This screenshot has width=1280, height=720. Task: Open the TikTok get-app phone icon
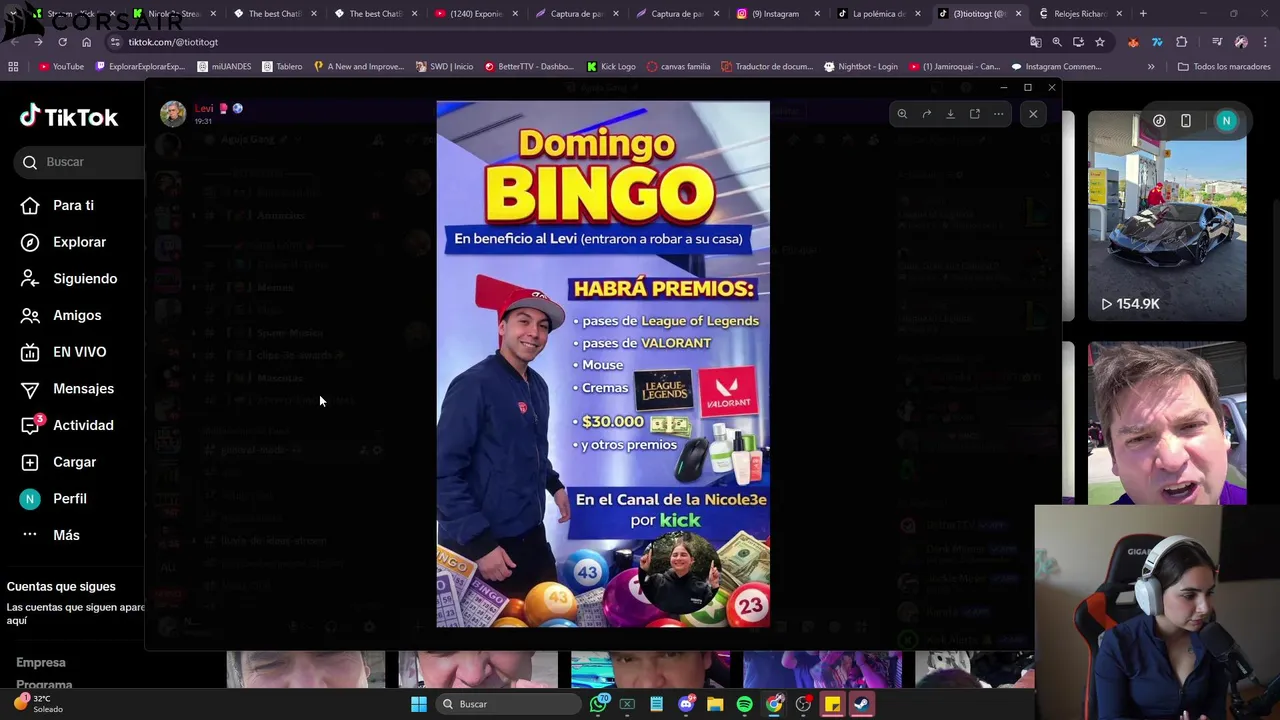click(1186, 121)
